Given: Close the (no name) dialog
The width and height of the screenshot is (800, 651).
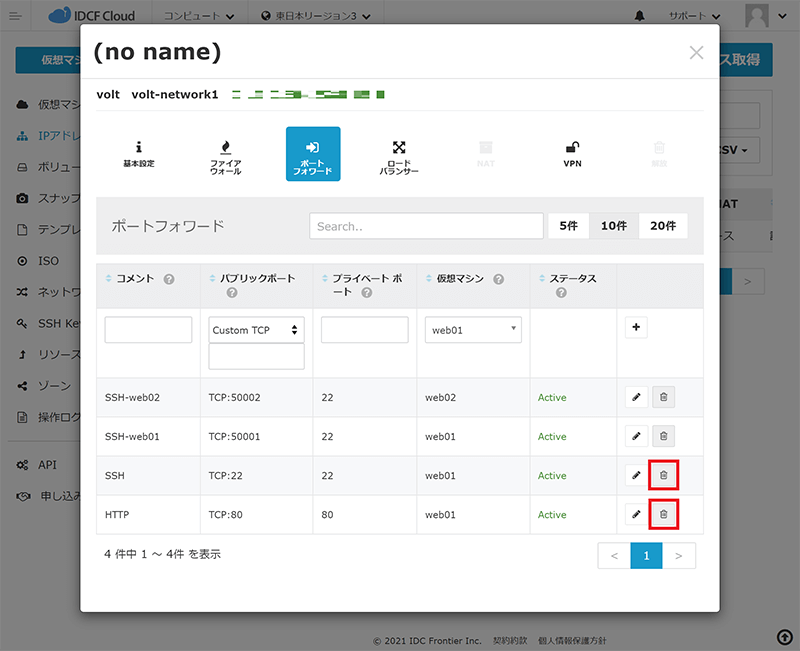Looking at the screenshot, I should [696, 53].
